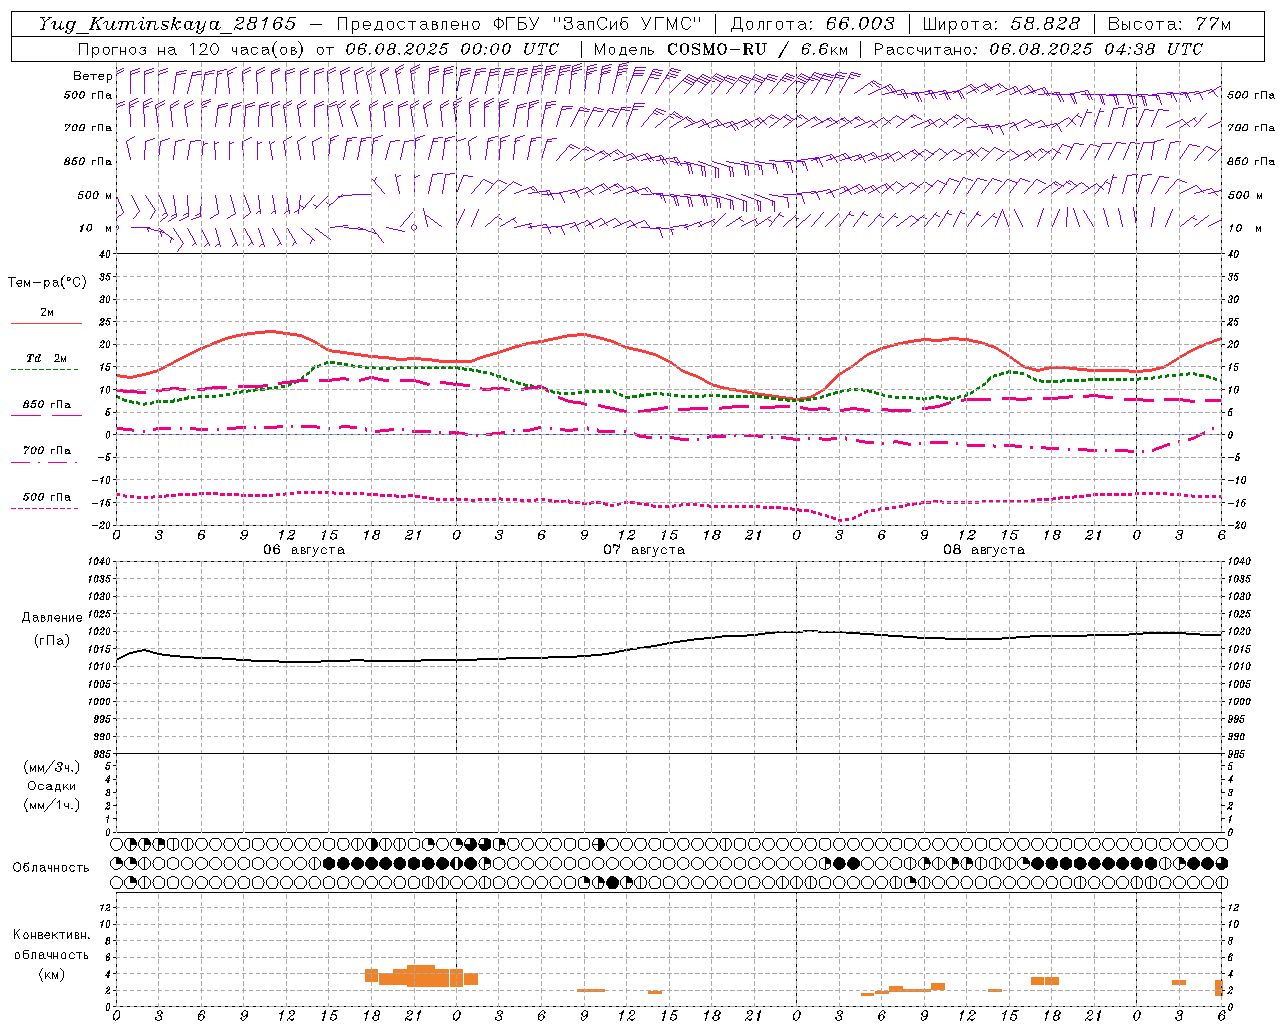
Task: Click the red solid 2м legend line
Action: pyautogui.click(x=46, y=324)
